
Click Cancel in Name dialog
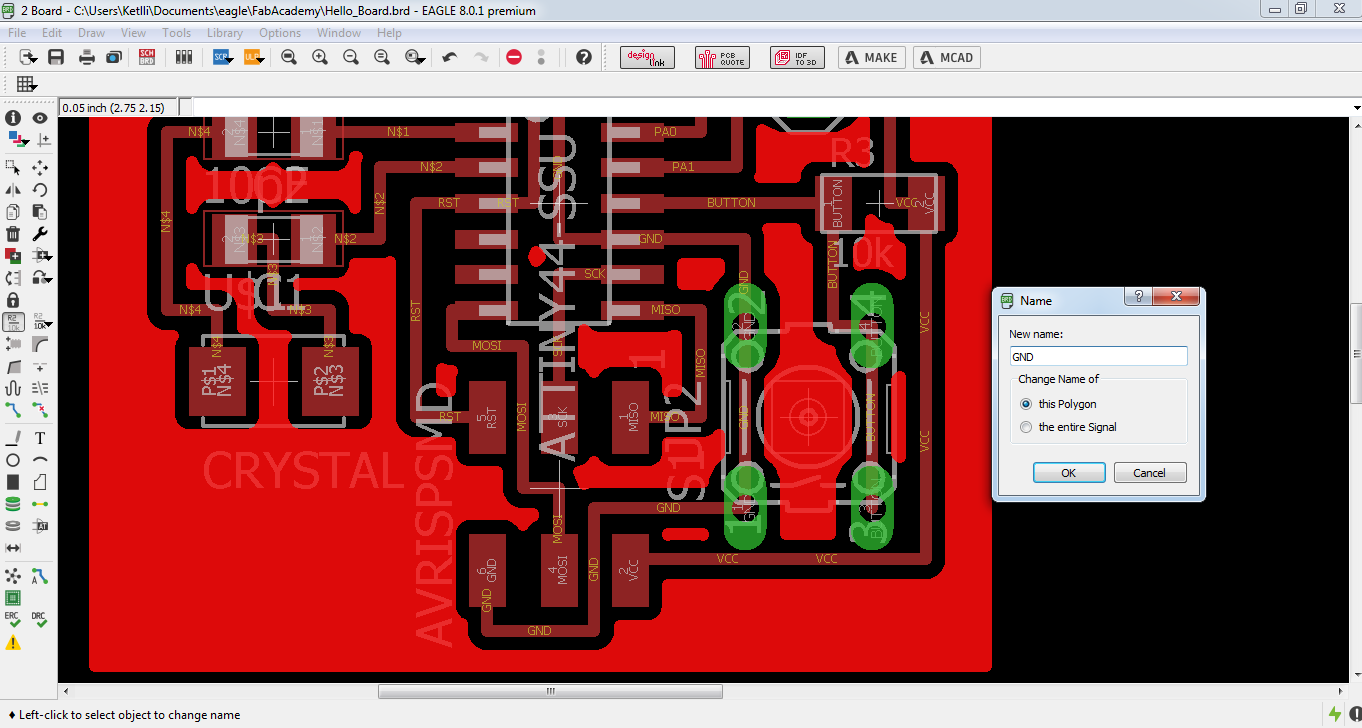pyautogui.click(x=1149, y=473)
